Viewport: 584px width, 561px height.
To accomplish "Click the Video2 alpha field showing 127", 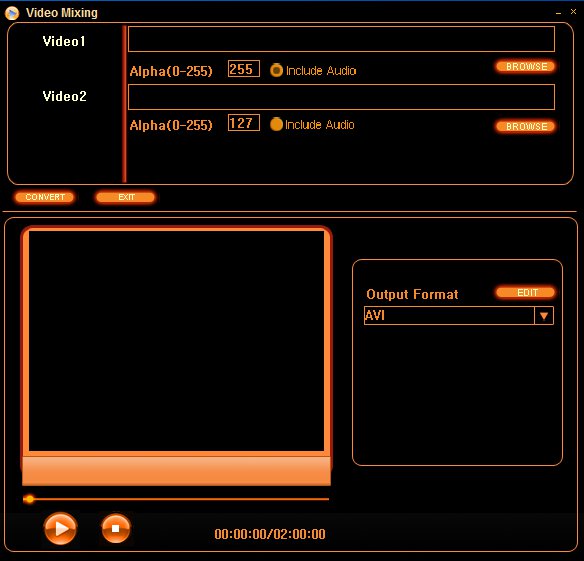I will coord(244,123).
